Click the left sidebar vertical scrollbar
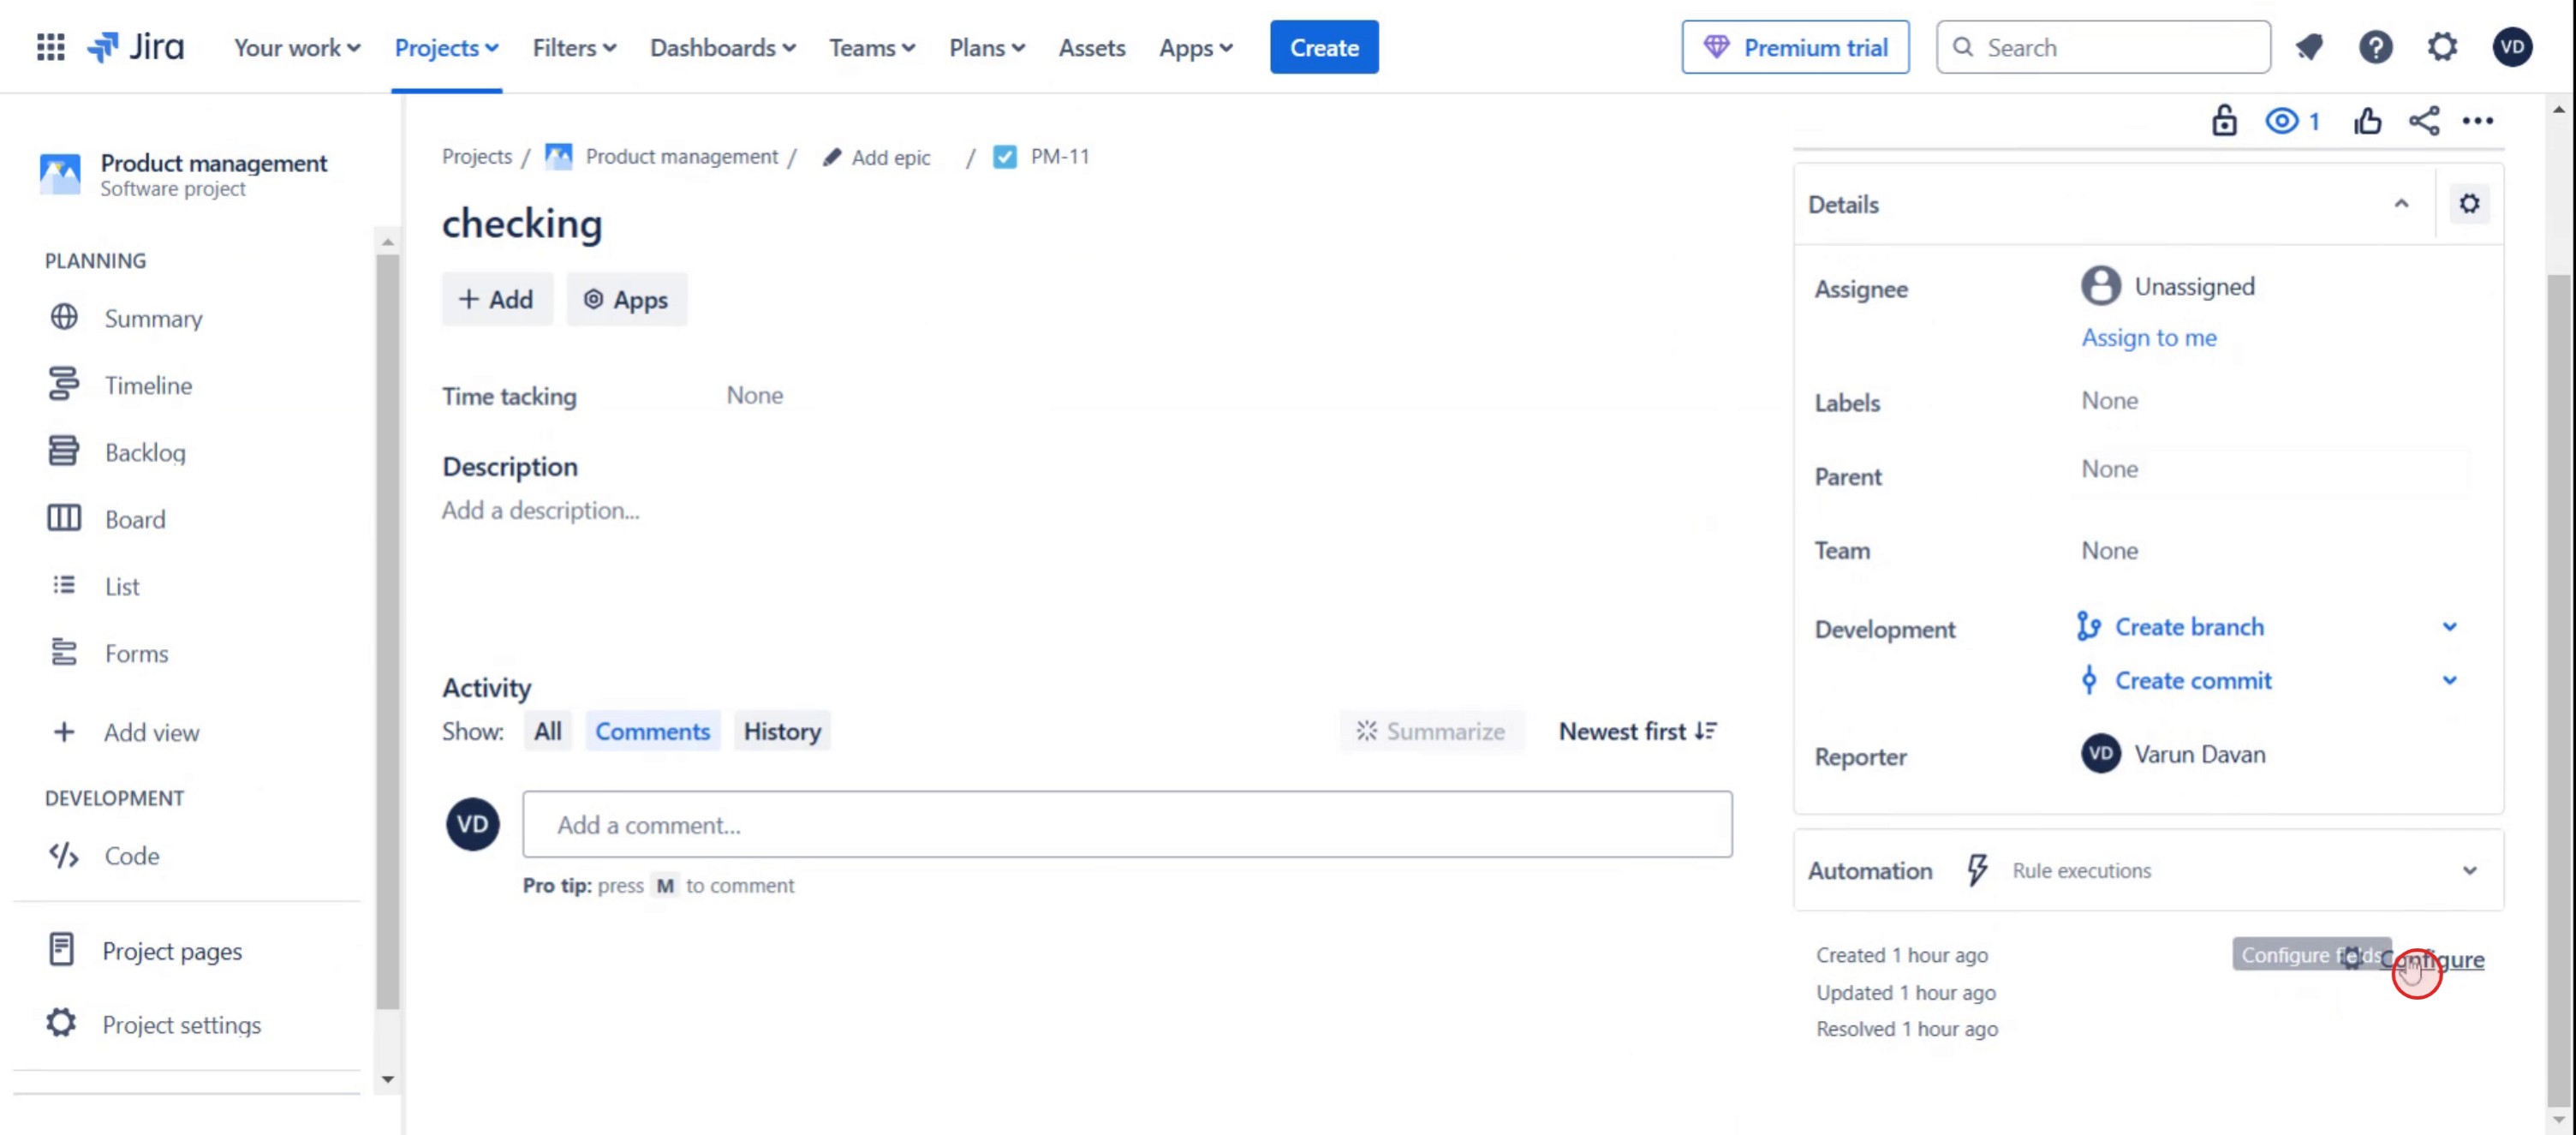Image resolution: width=2576 pixels, height=1135 pixels. point(387,630)
